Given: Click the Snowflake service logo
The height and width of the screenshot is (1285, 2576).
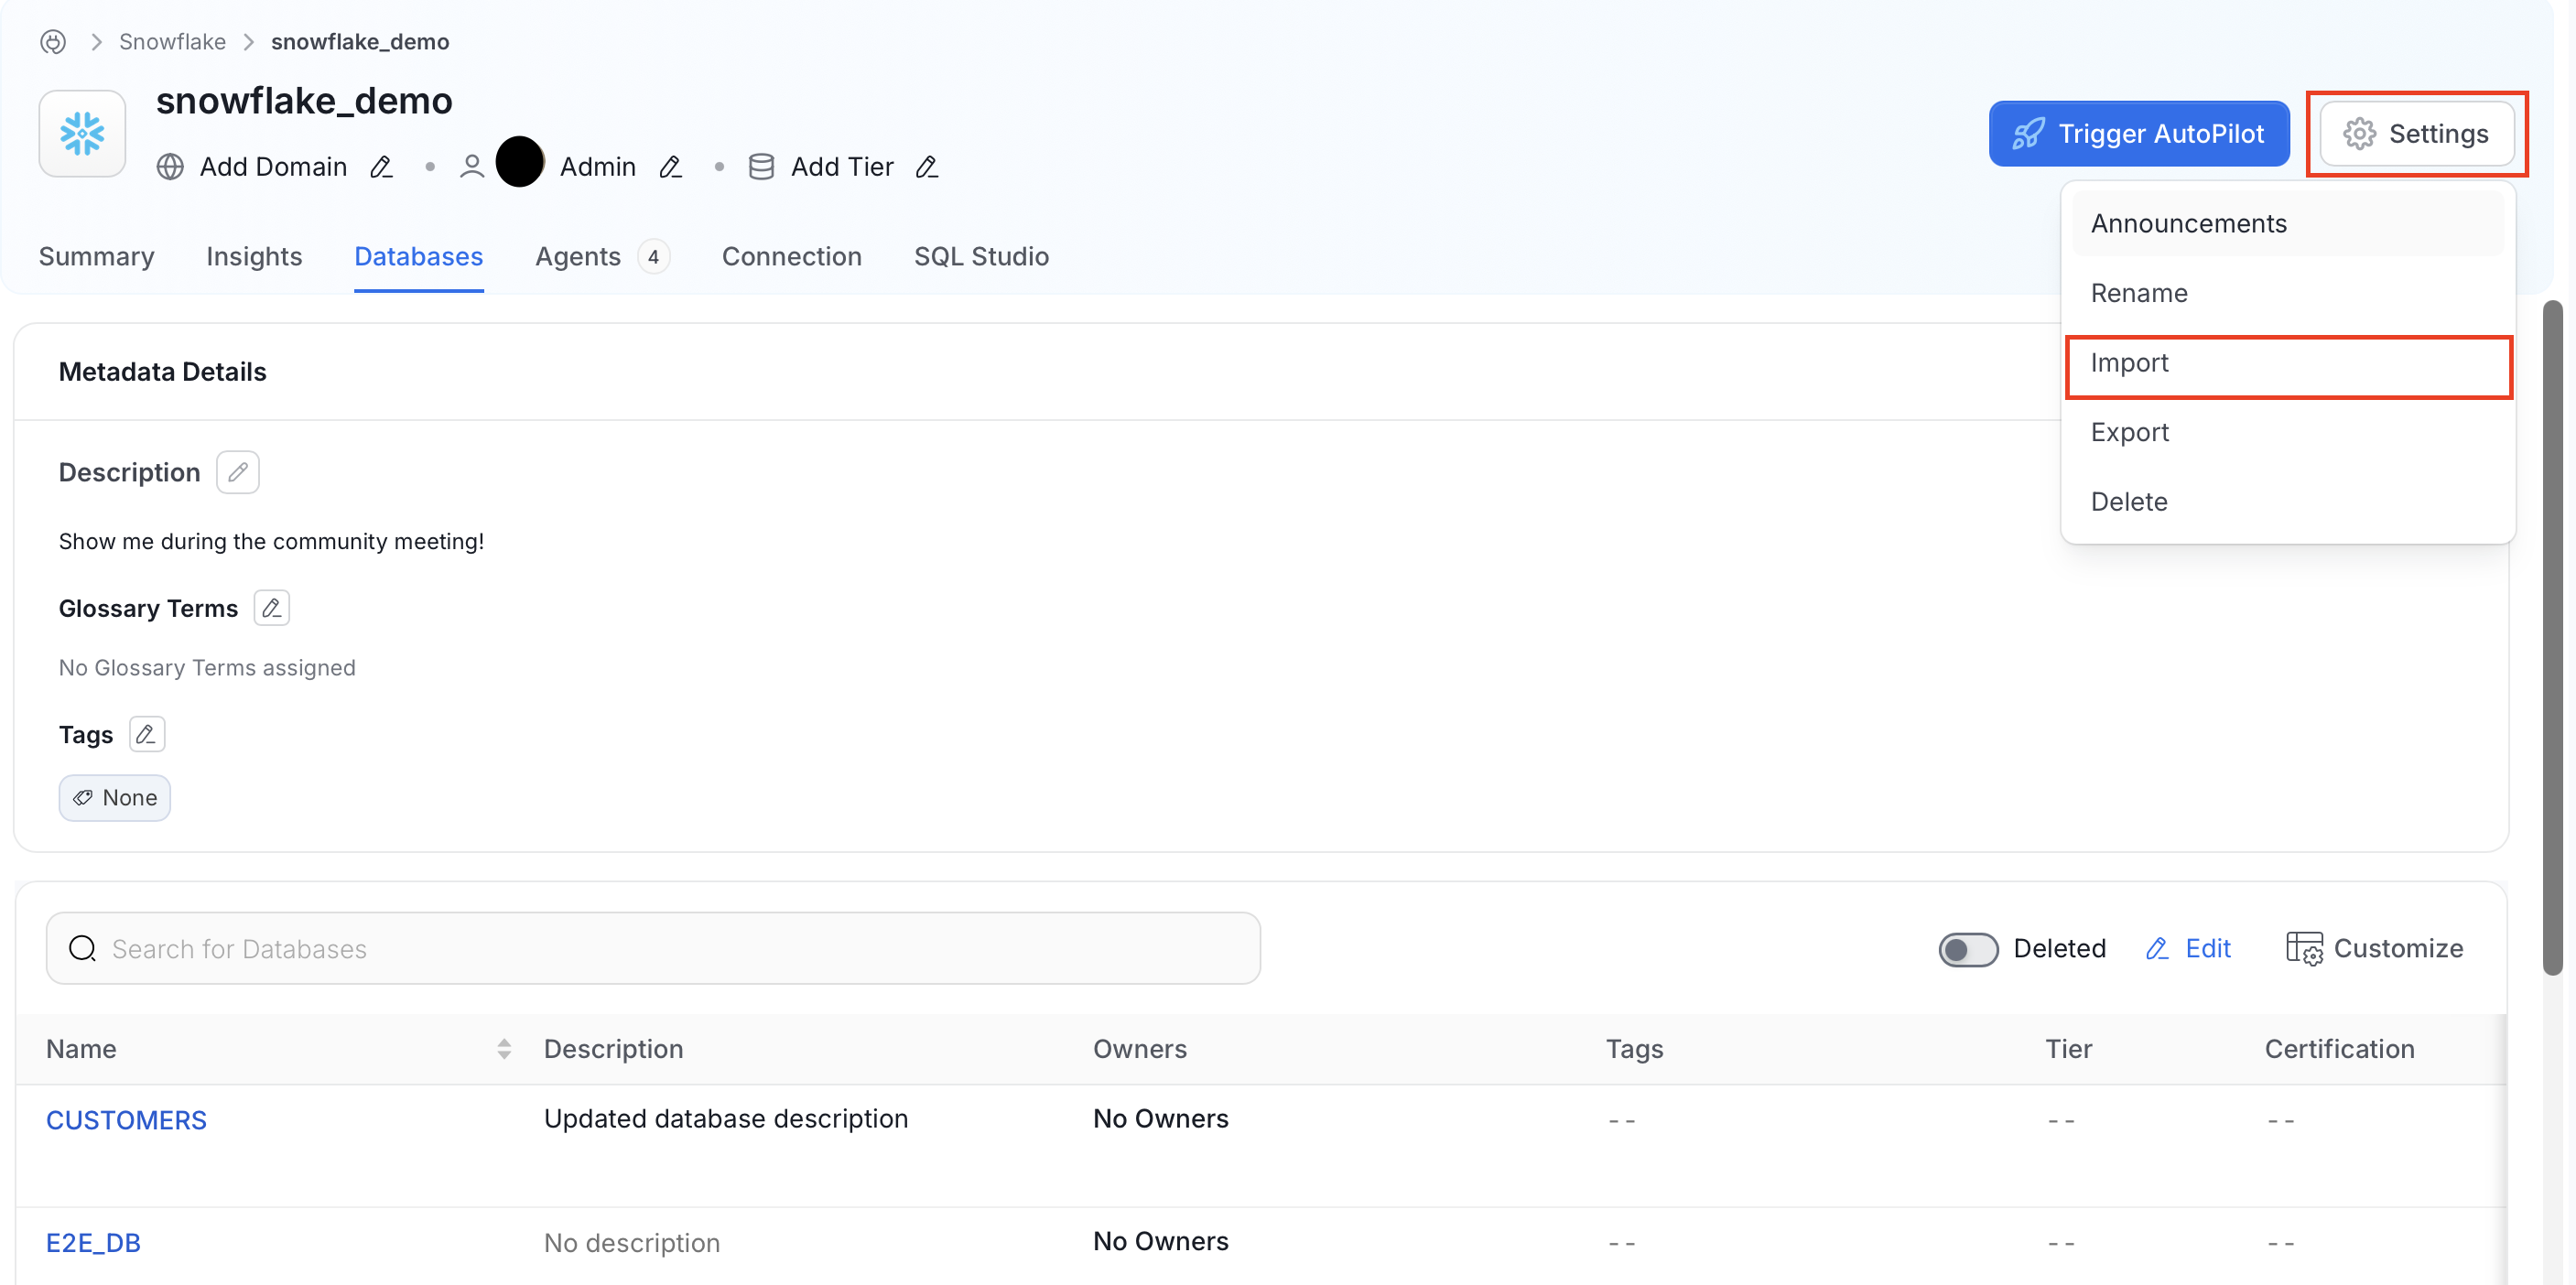Looking at the screenshot, I should point(82,133).
